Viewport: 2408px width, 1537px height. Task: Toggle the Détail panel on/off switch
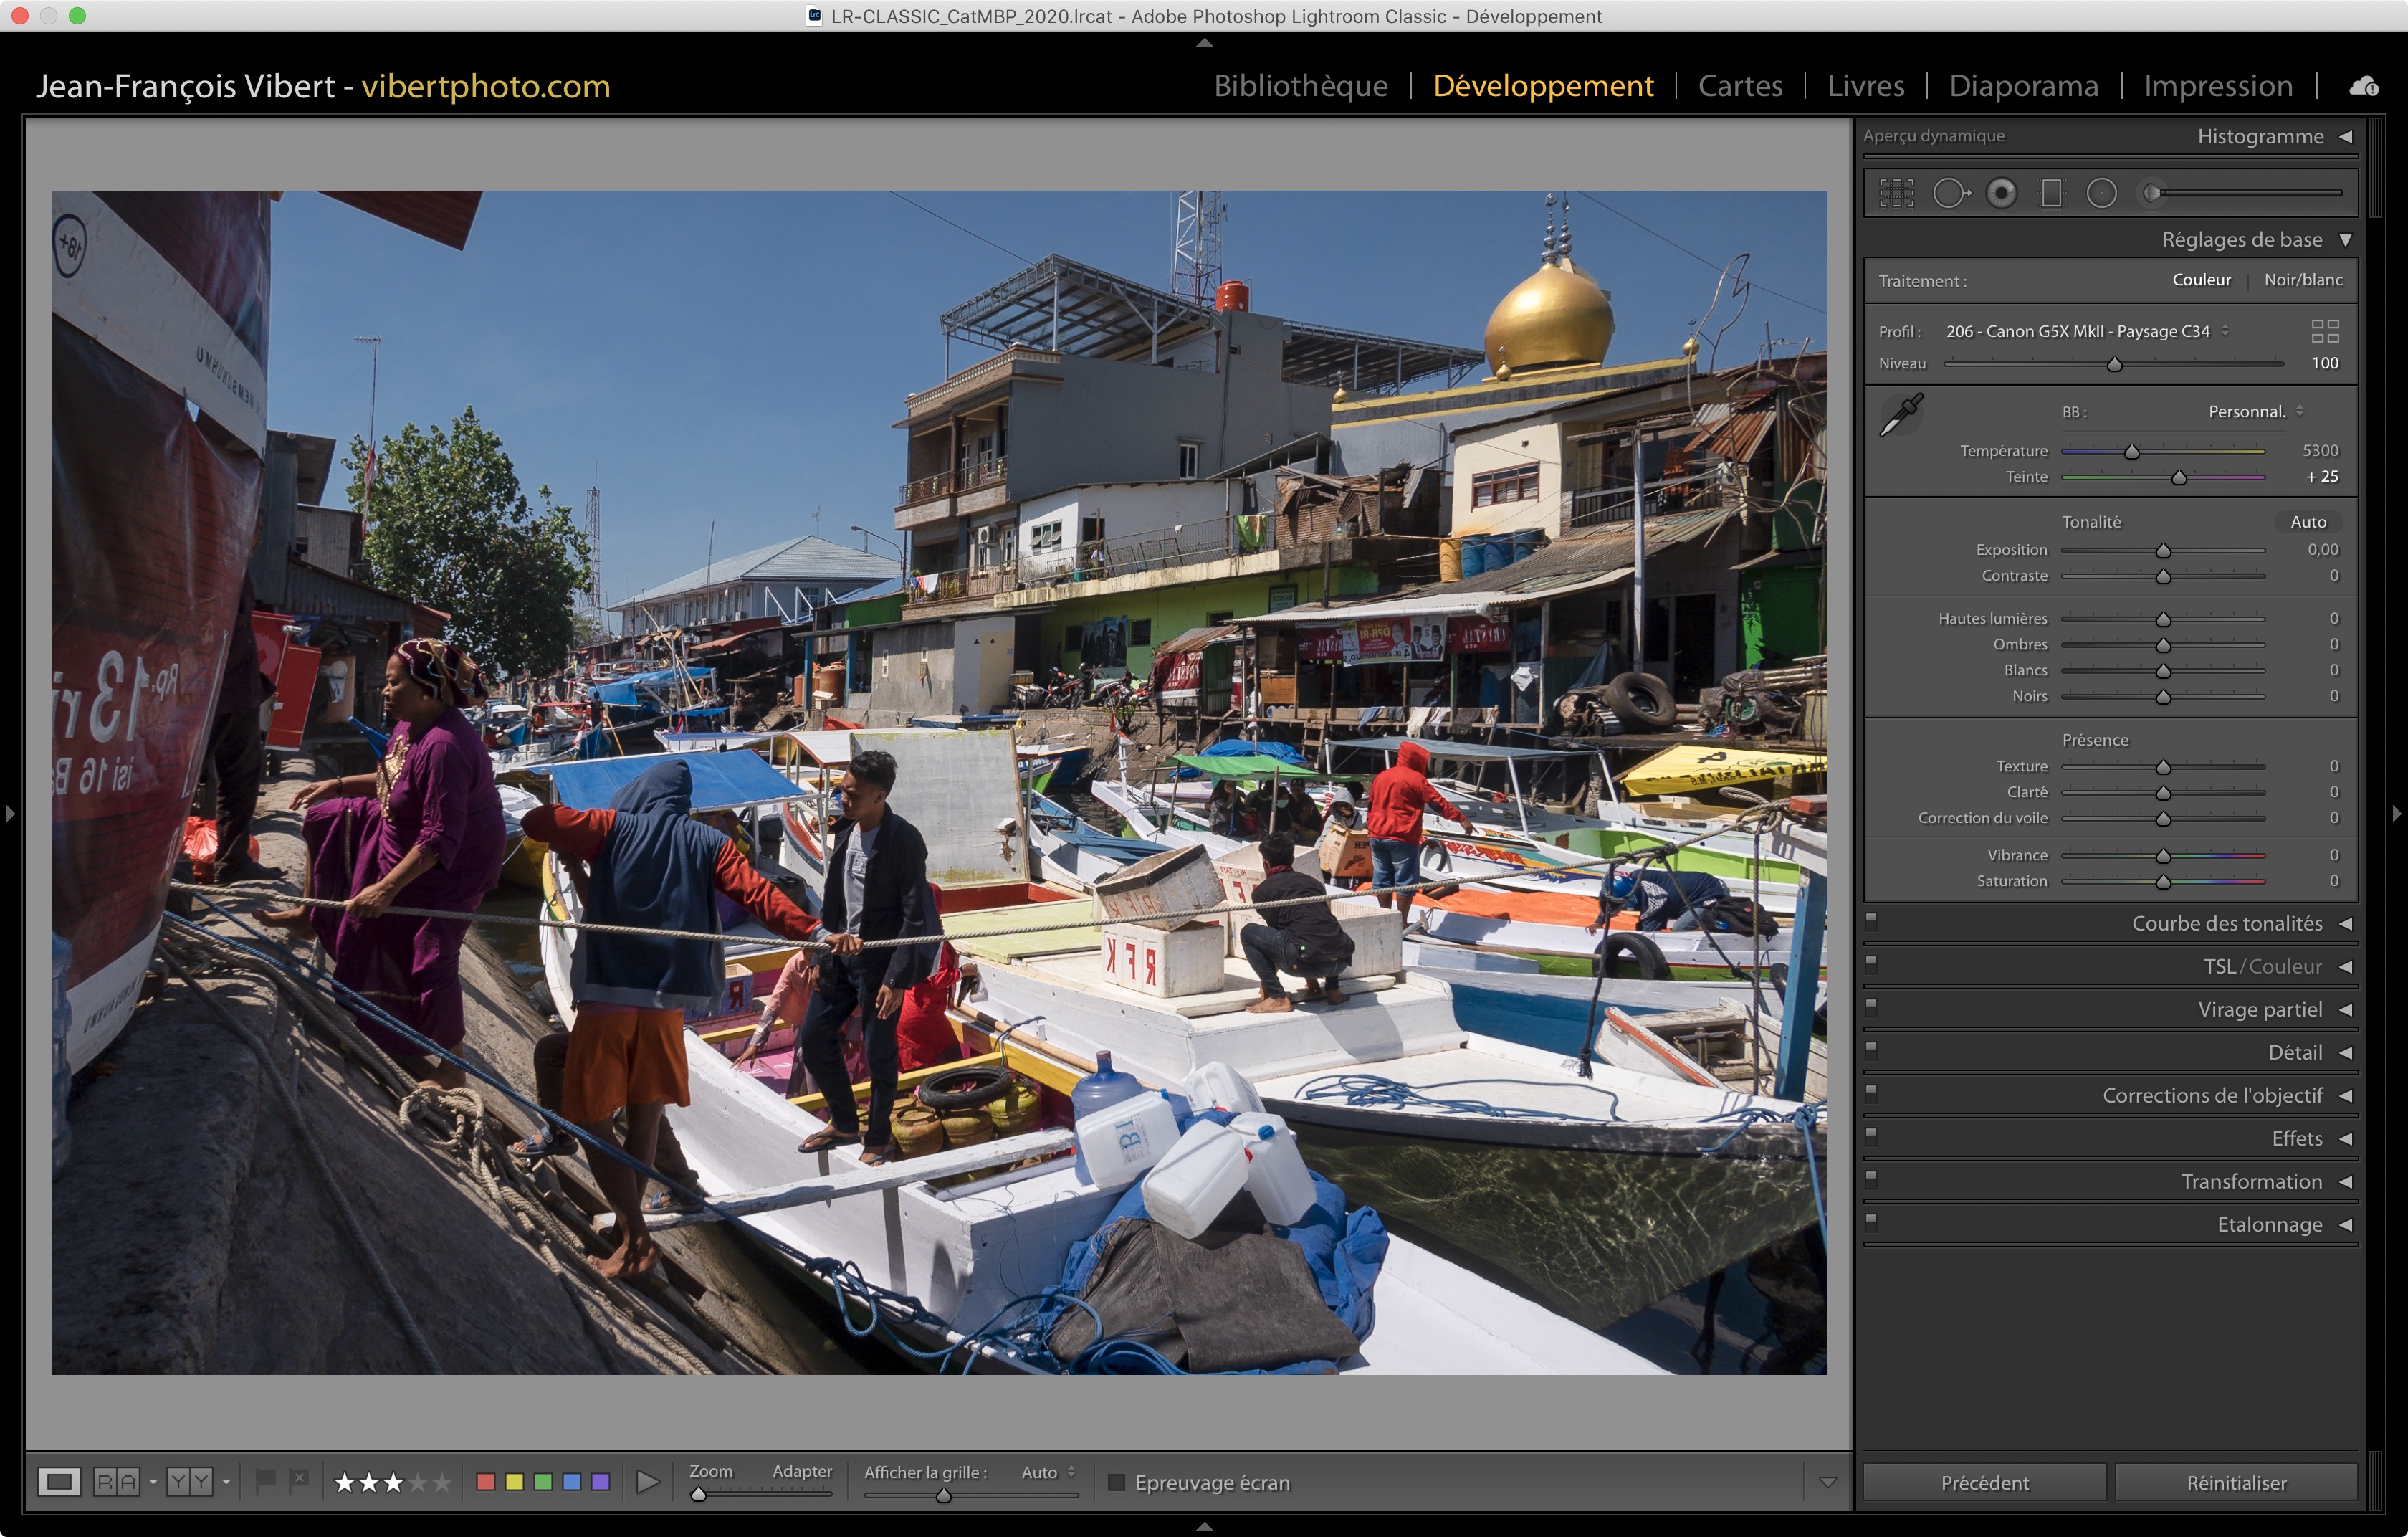[1871, 1050]
